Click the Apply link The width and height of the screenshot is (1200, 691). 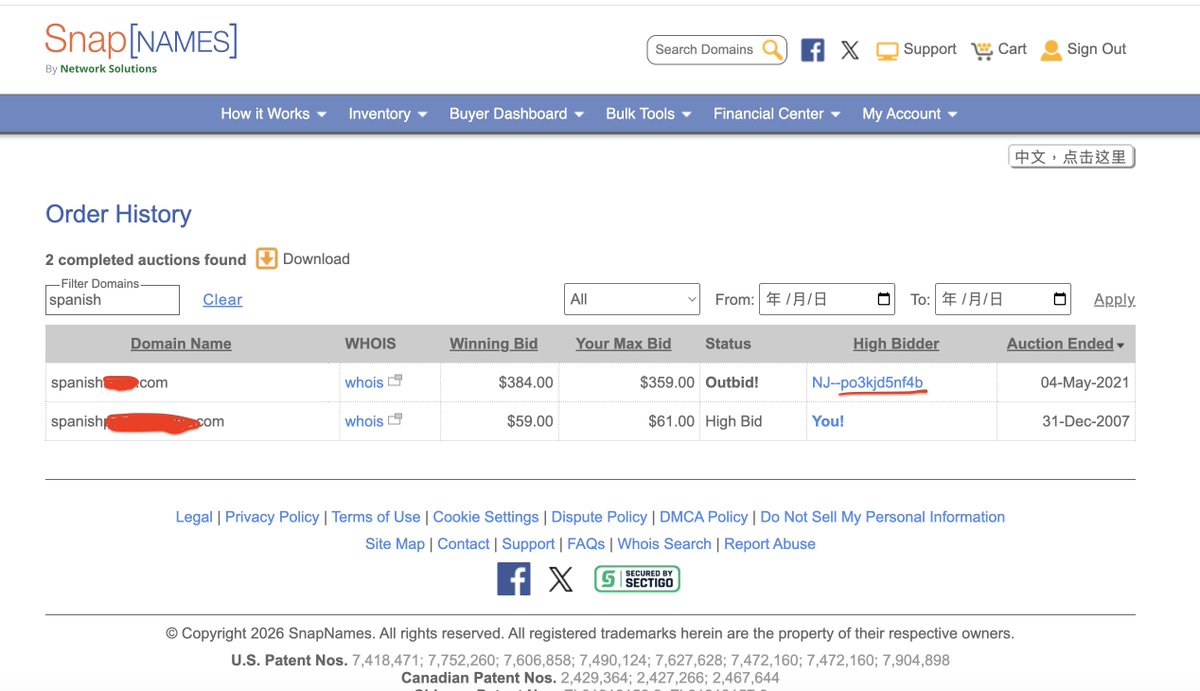pos(1114,300)
